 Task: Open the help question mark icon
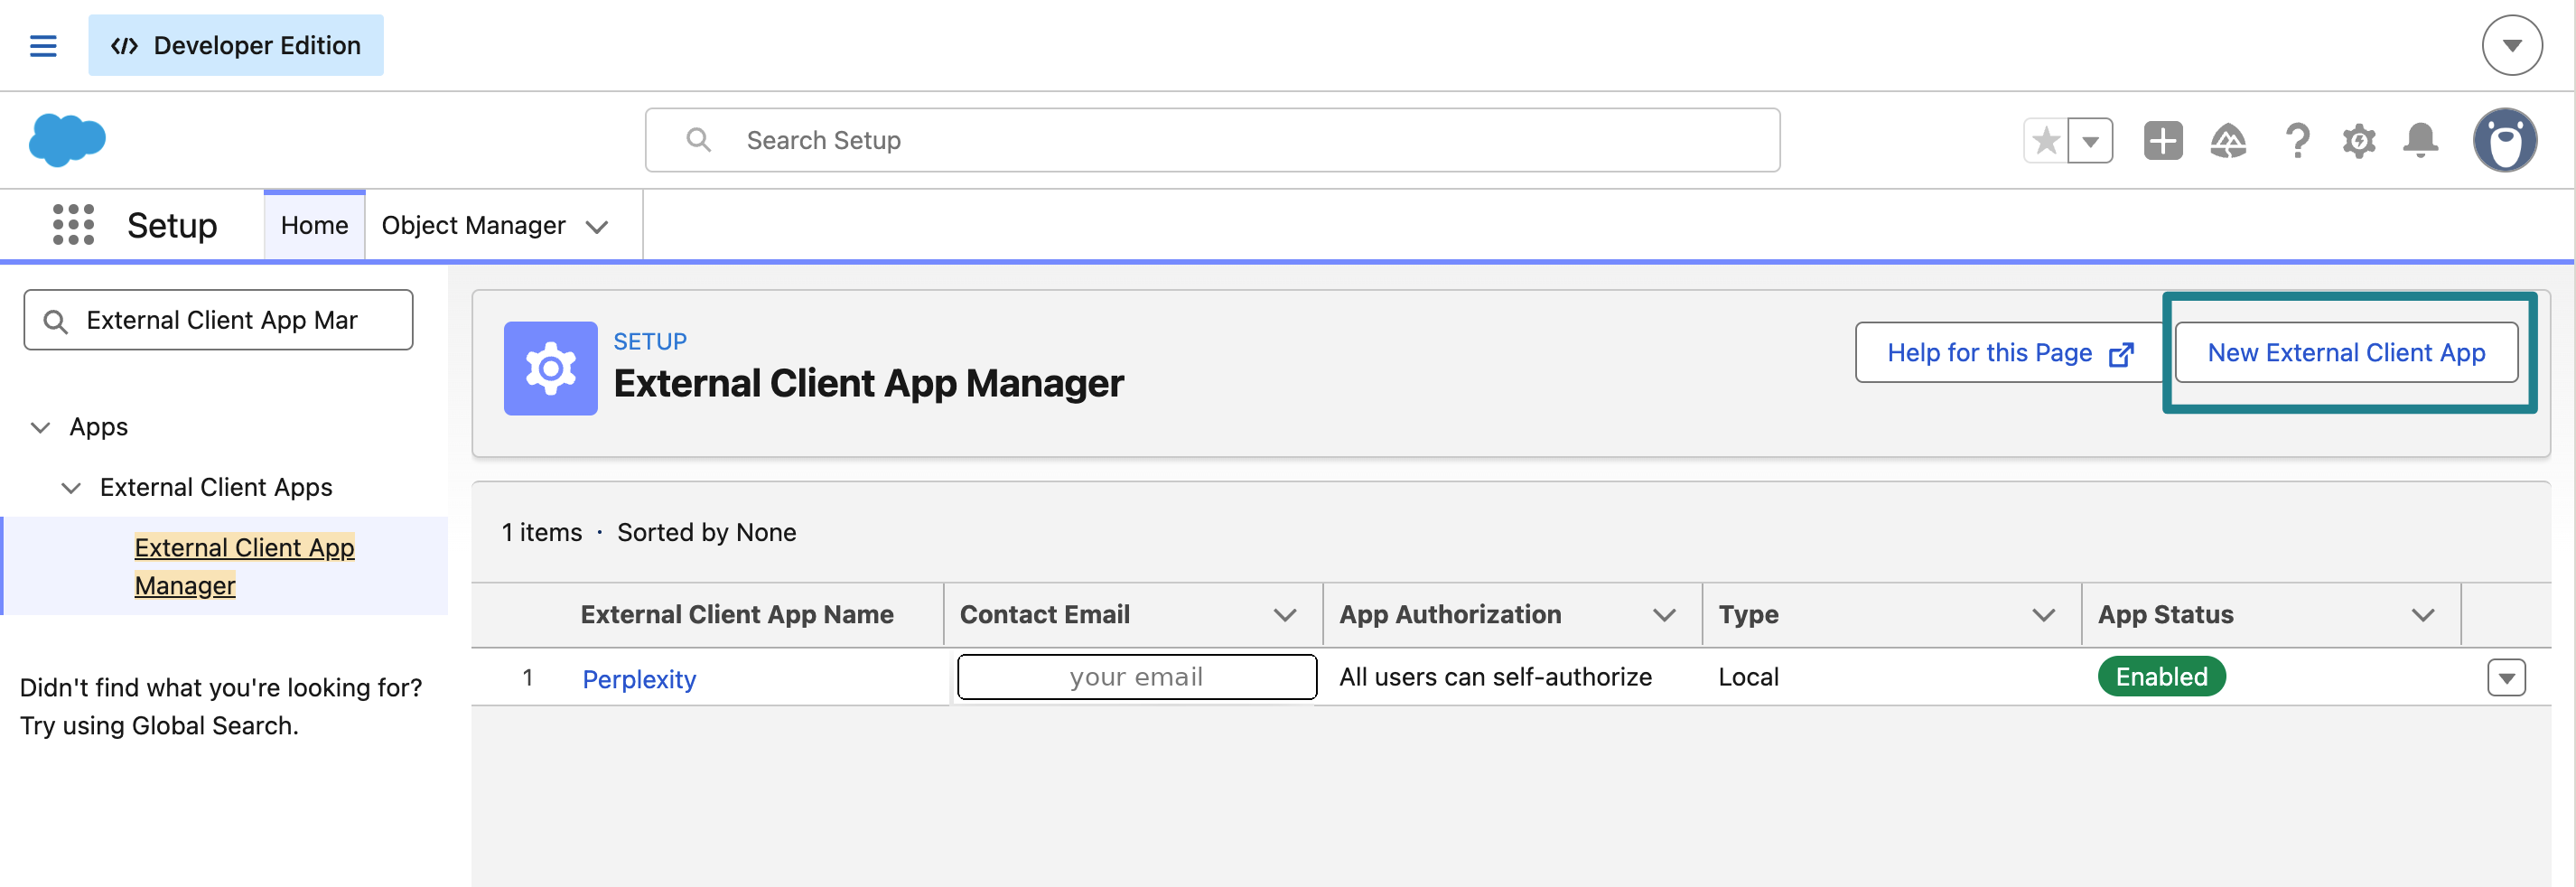click(x=2297, y=140)
